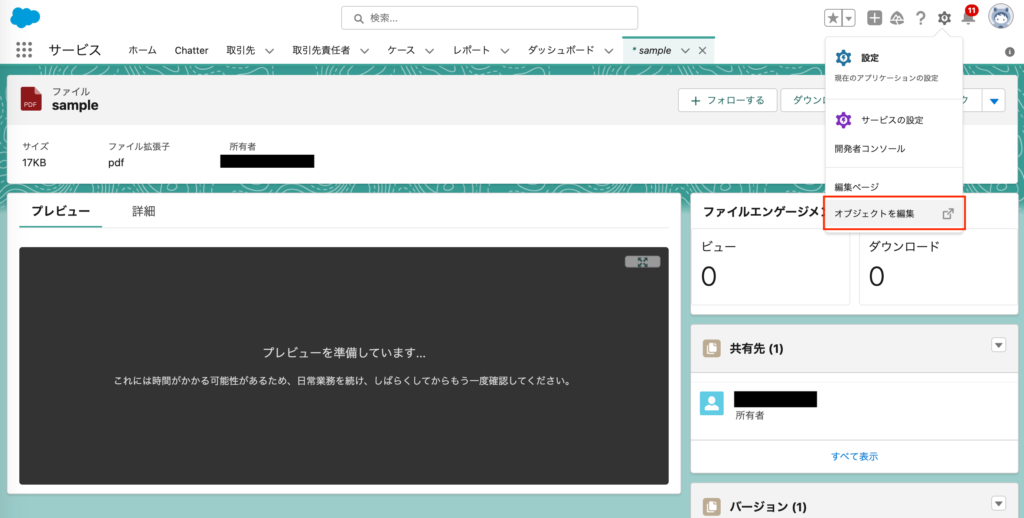Choose オブジェクトを編集 in the menu
This screenshot has height=518, width=1024.
point(893,214)
